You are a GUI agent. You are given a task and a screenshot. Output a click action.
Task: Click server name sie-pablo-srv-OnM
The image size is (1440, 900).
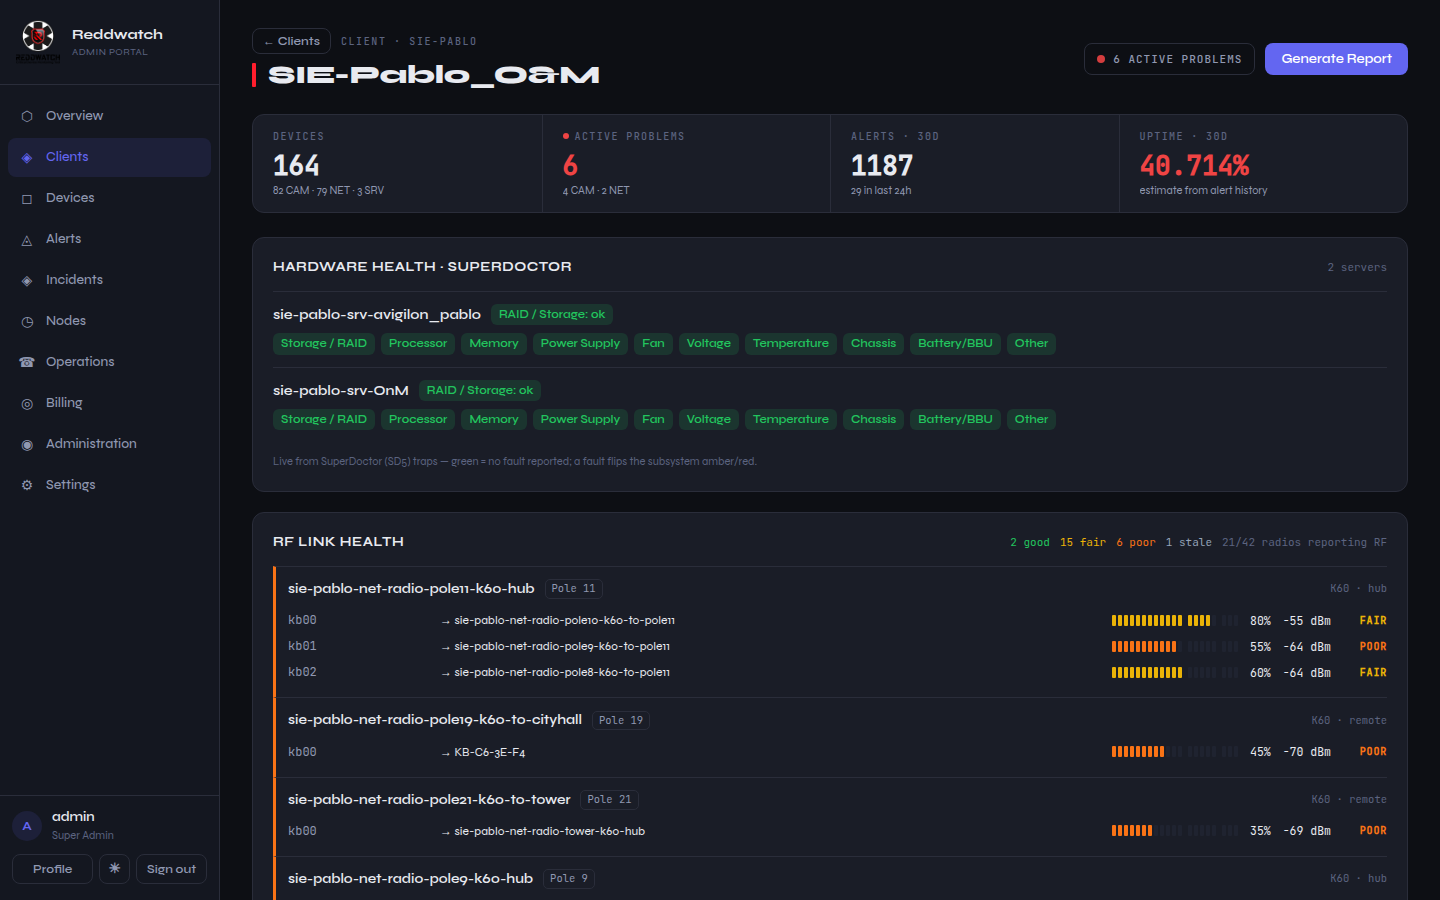[341, 390]
